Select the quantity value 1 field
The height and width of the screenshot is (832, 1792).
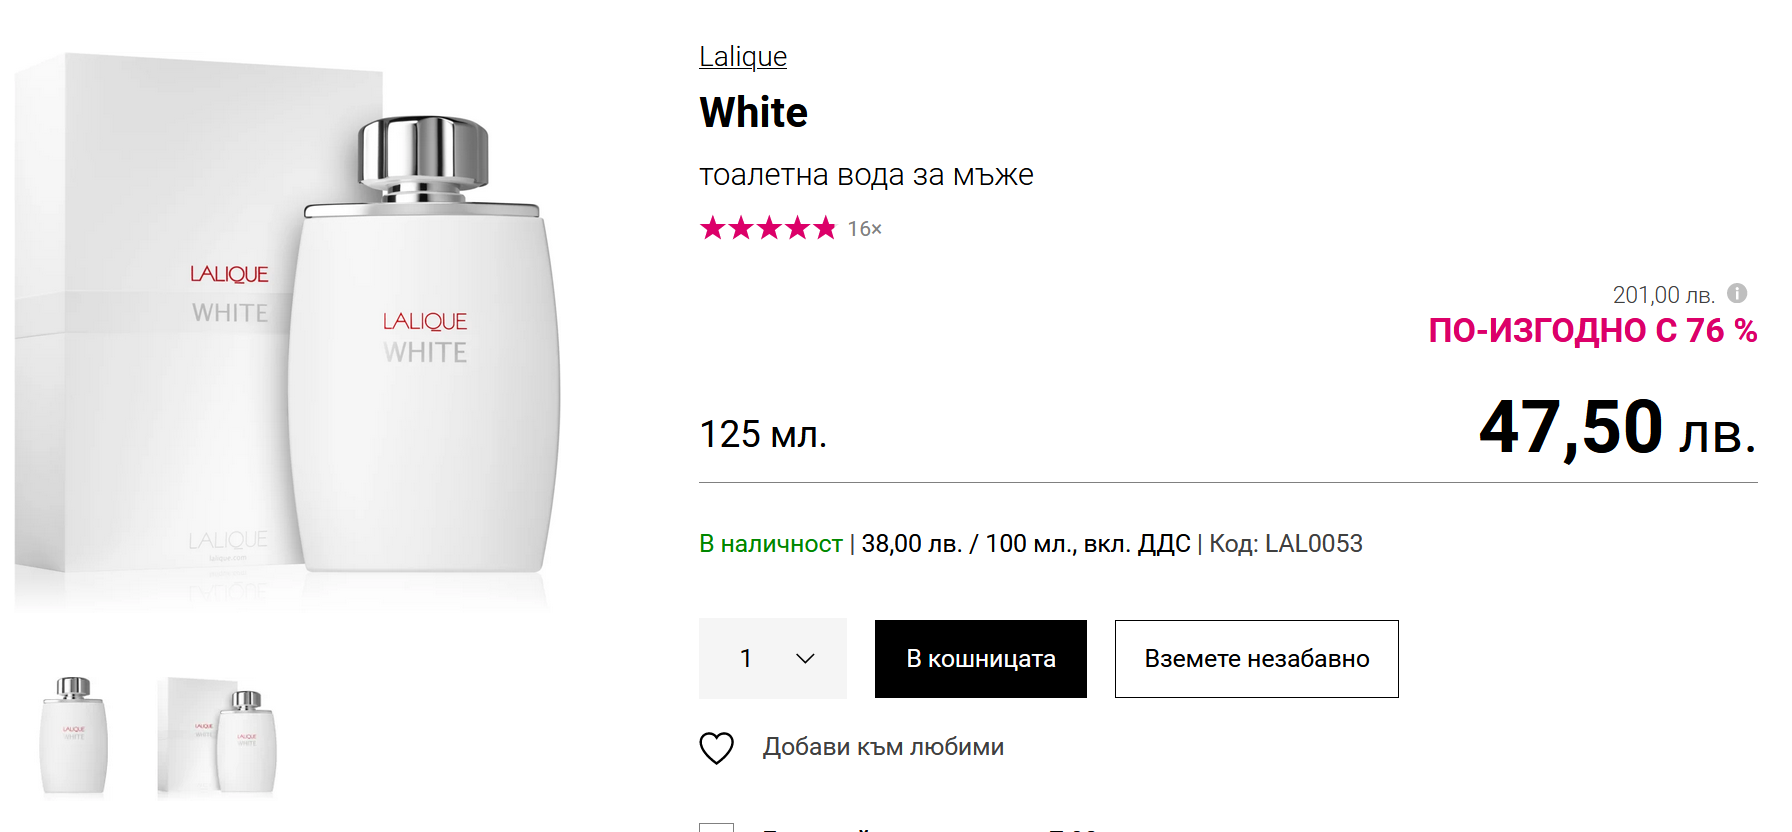tap(746, 658)
